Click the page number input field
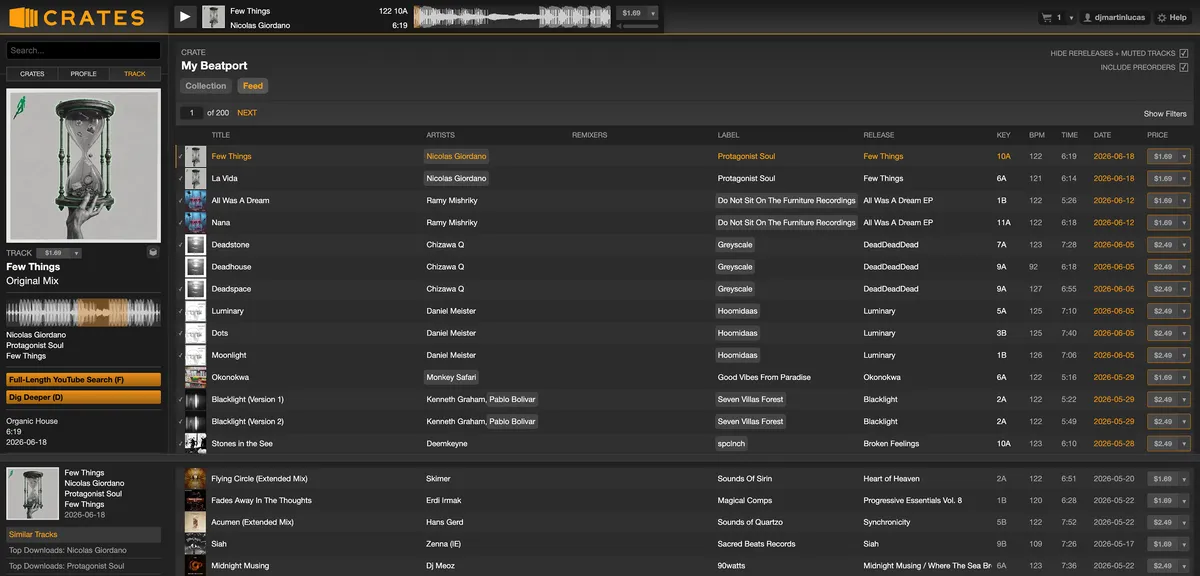The height and width of the screenshot is (576, 1200). (x=192, y=113)
